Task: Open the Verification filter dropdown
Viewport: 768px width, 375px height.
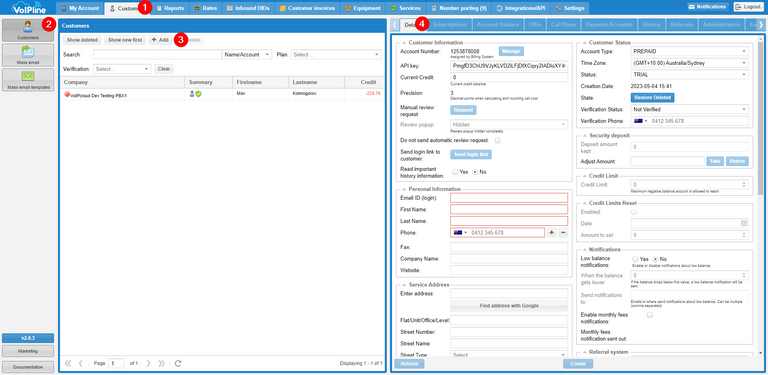Action: [x=122, y=69]
